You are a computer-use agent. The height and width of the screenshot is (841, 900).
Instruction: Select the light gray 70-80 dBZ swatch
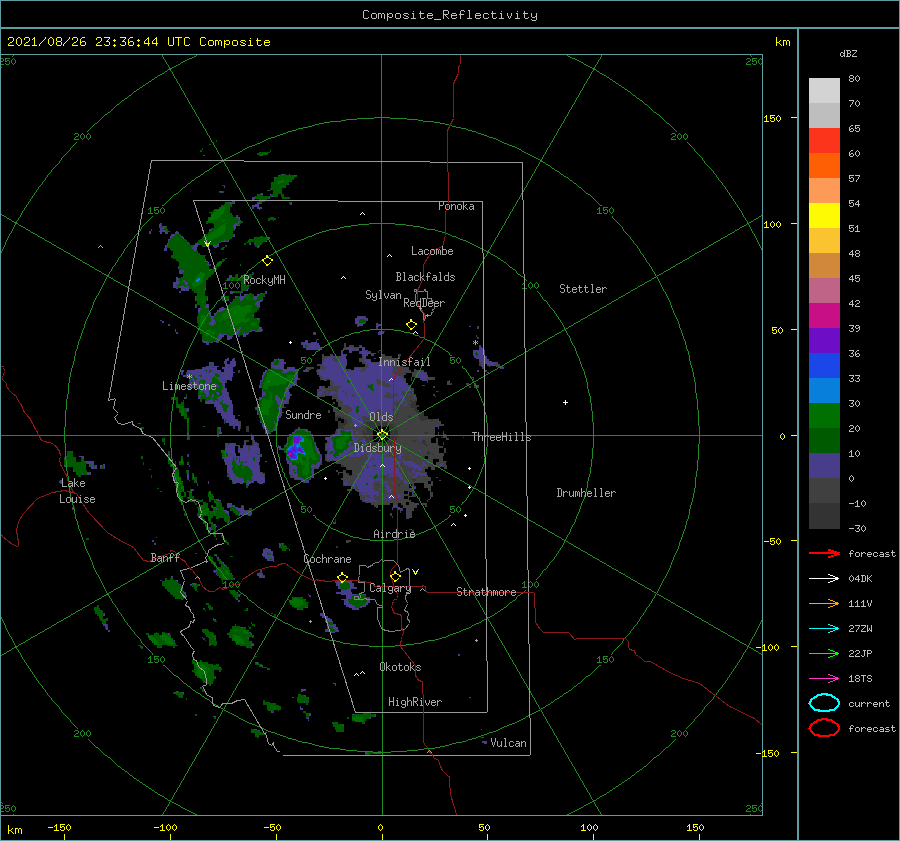pos(824,91)
